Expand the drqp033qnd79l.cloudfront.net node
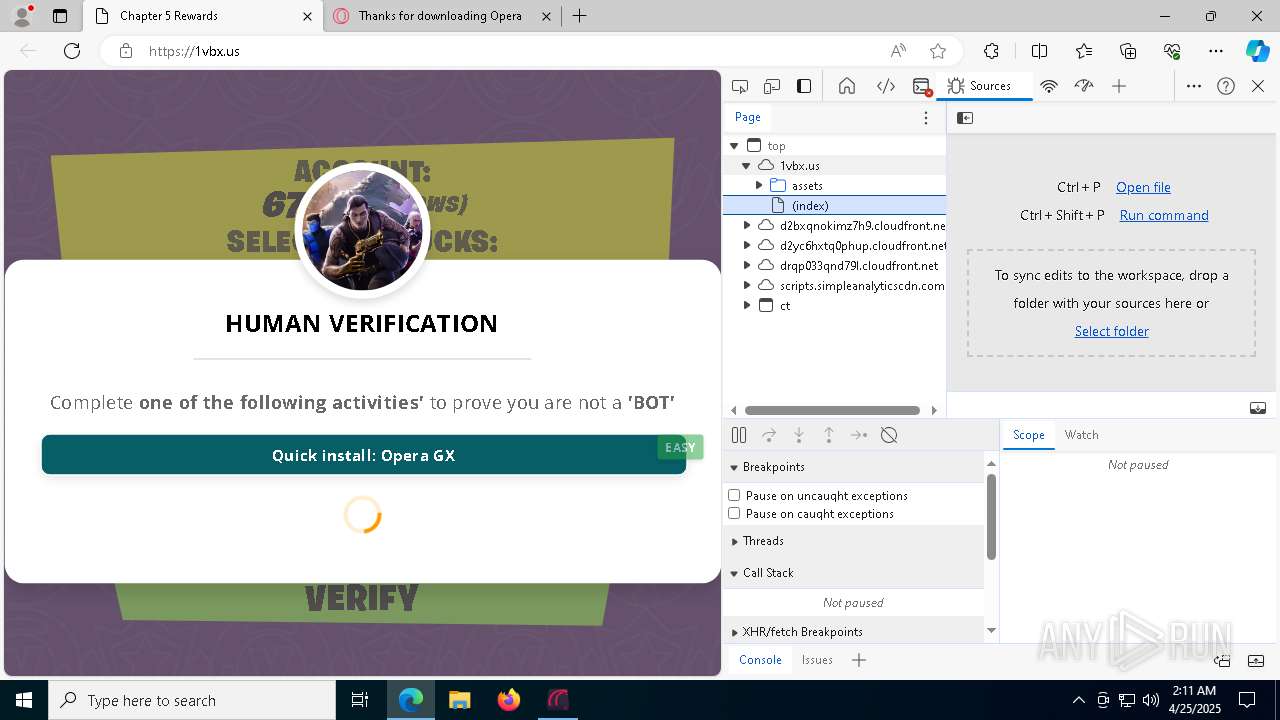 [746, 266]
